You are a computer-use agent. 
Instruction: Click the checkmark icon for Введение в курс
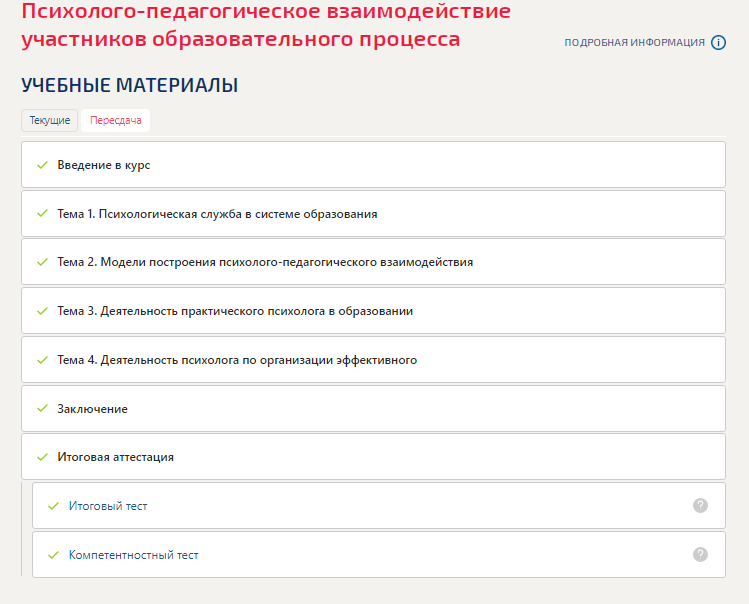43,165
